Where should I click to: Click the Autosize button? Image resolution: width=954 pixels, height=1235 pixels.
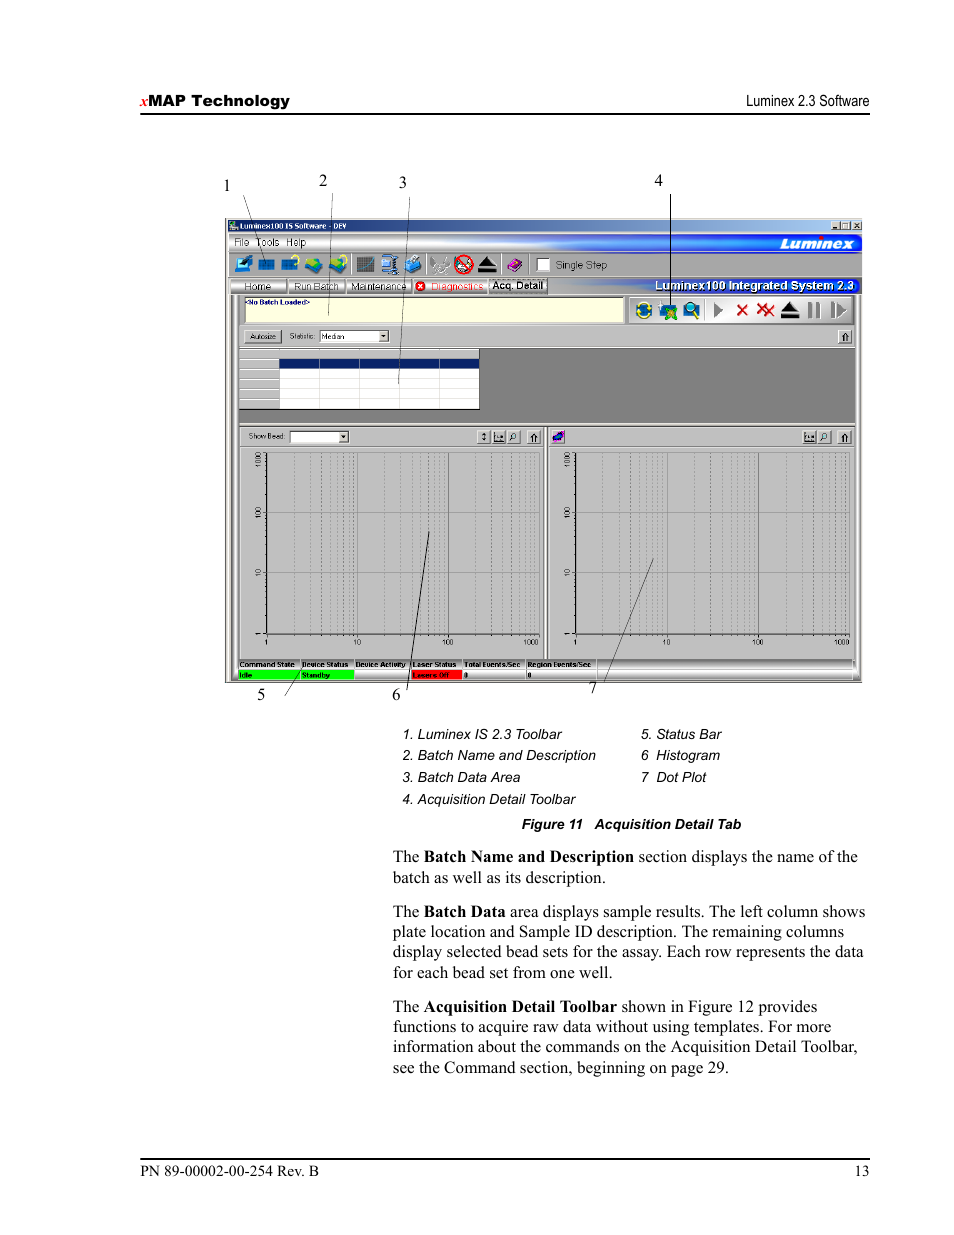pyautogui.click(x=263, y=337)
